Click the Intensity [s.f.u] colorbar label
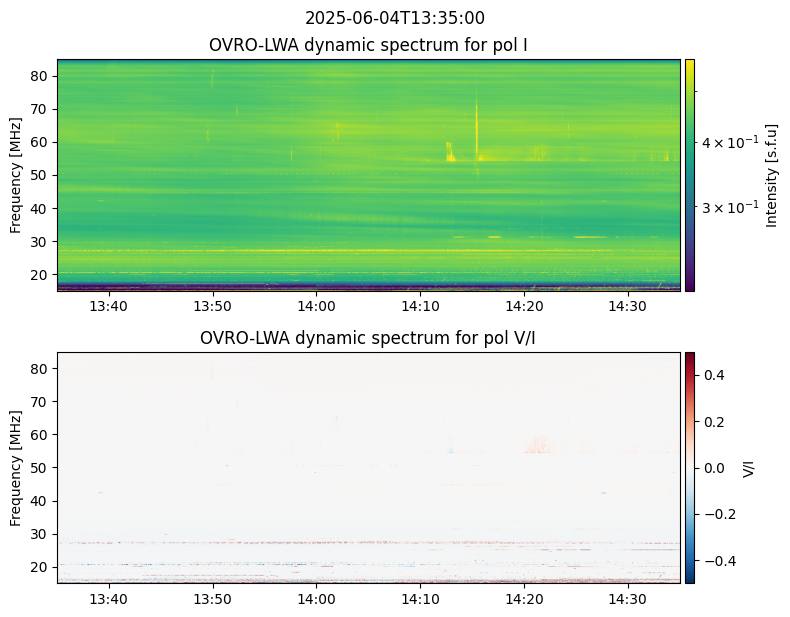This screenshot has height=617, width=790. [x=772, y=175]
